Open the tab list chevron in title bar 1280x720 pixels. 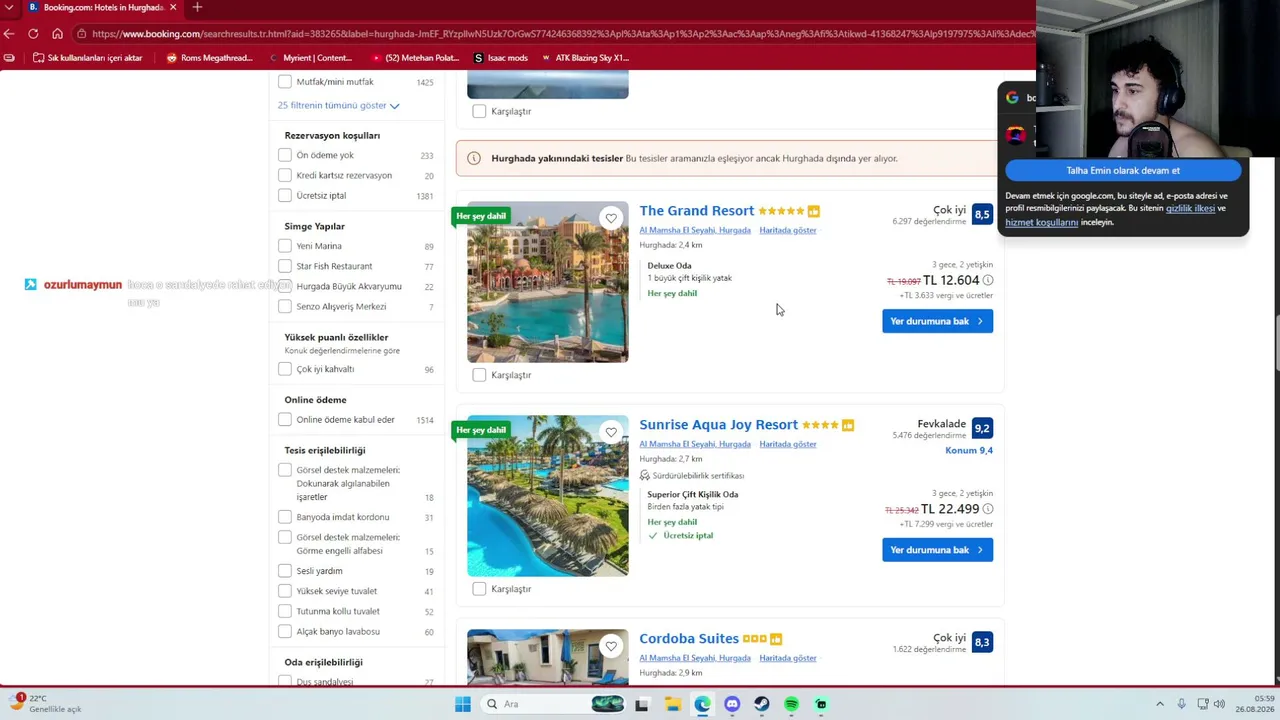pyautogui.click(x=9, y=7)
